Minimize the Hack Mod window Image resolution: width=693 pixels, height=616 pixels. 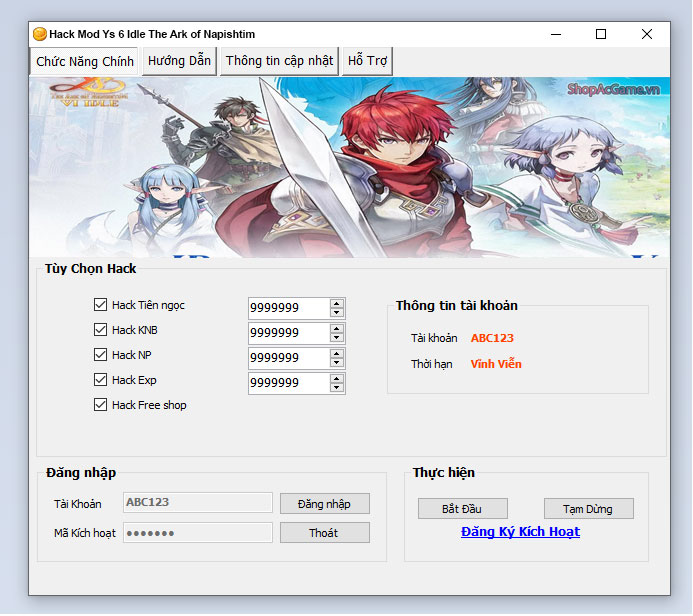[556, 34]
